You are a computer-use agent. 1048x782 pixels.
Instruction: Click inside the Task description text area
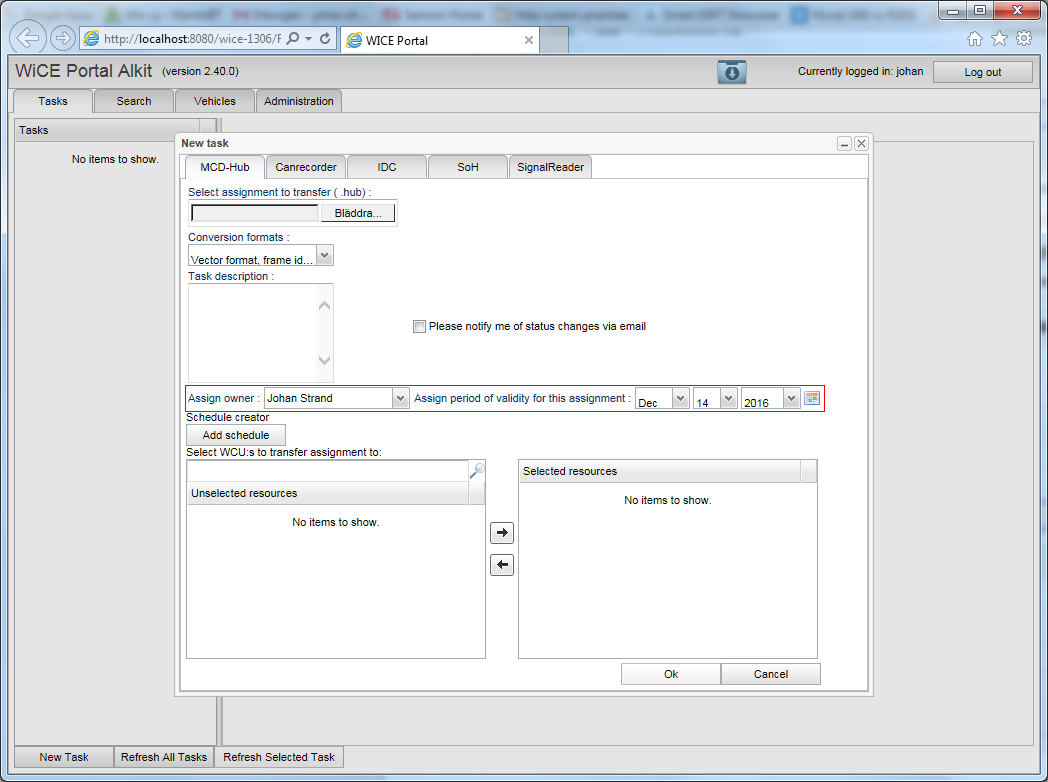point(252,332)
